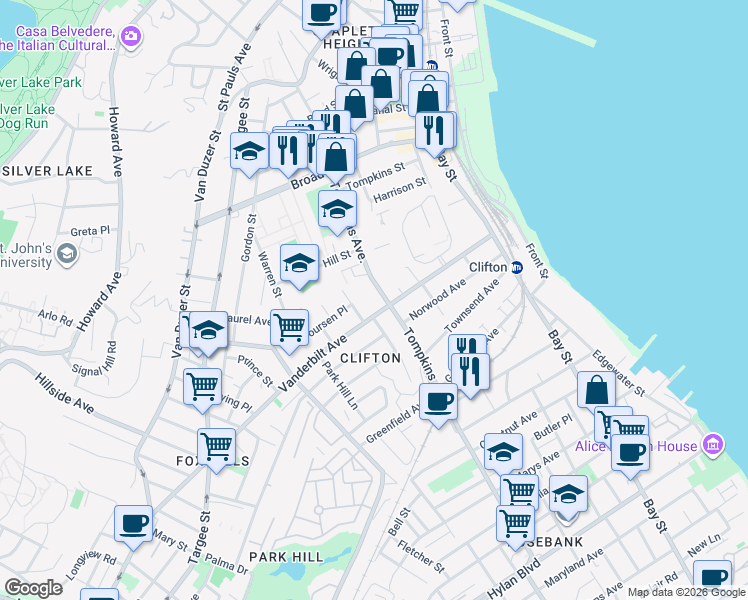Image resolution: width=748 pixels, height=600 pixels.
Task: Select the shopping bag marker above Broad St
Action: pyautogui.click(x=336, y=159)
